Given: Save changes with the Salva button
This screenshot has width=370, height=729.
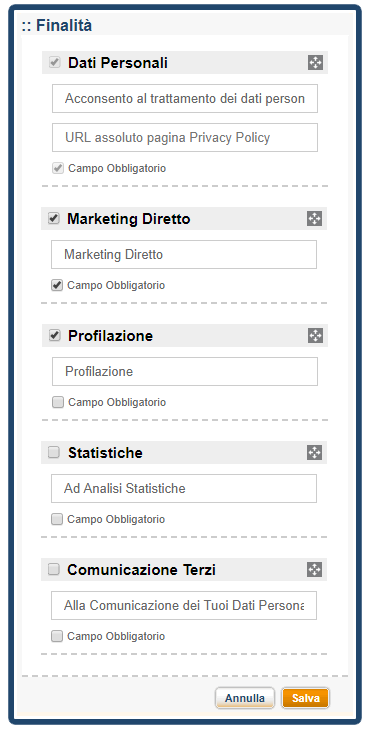Looking at the screenshot, I should pyautogui.click(x=305, y=698).
